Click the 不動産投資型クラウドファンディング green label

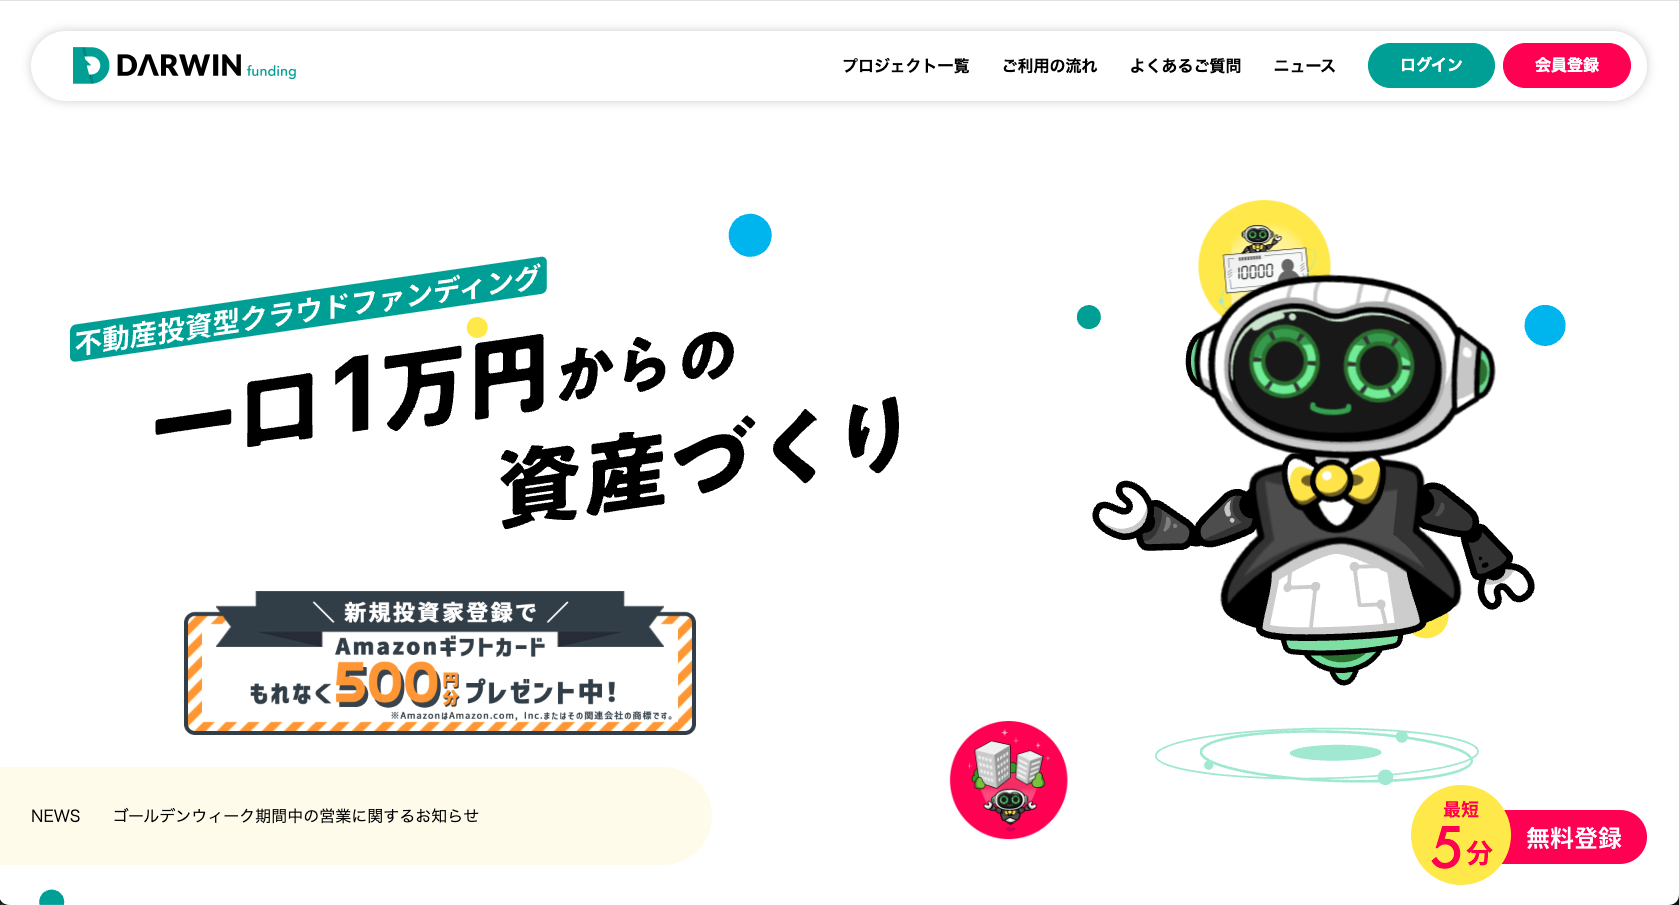[x=309, y=309]
